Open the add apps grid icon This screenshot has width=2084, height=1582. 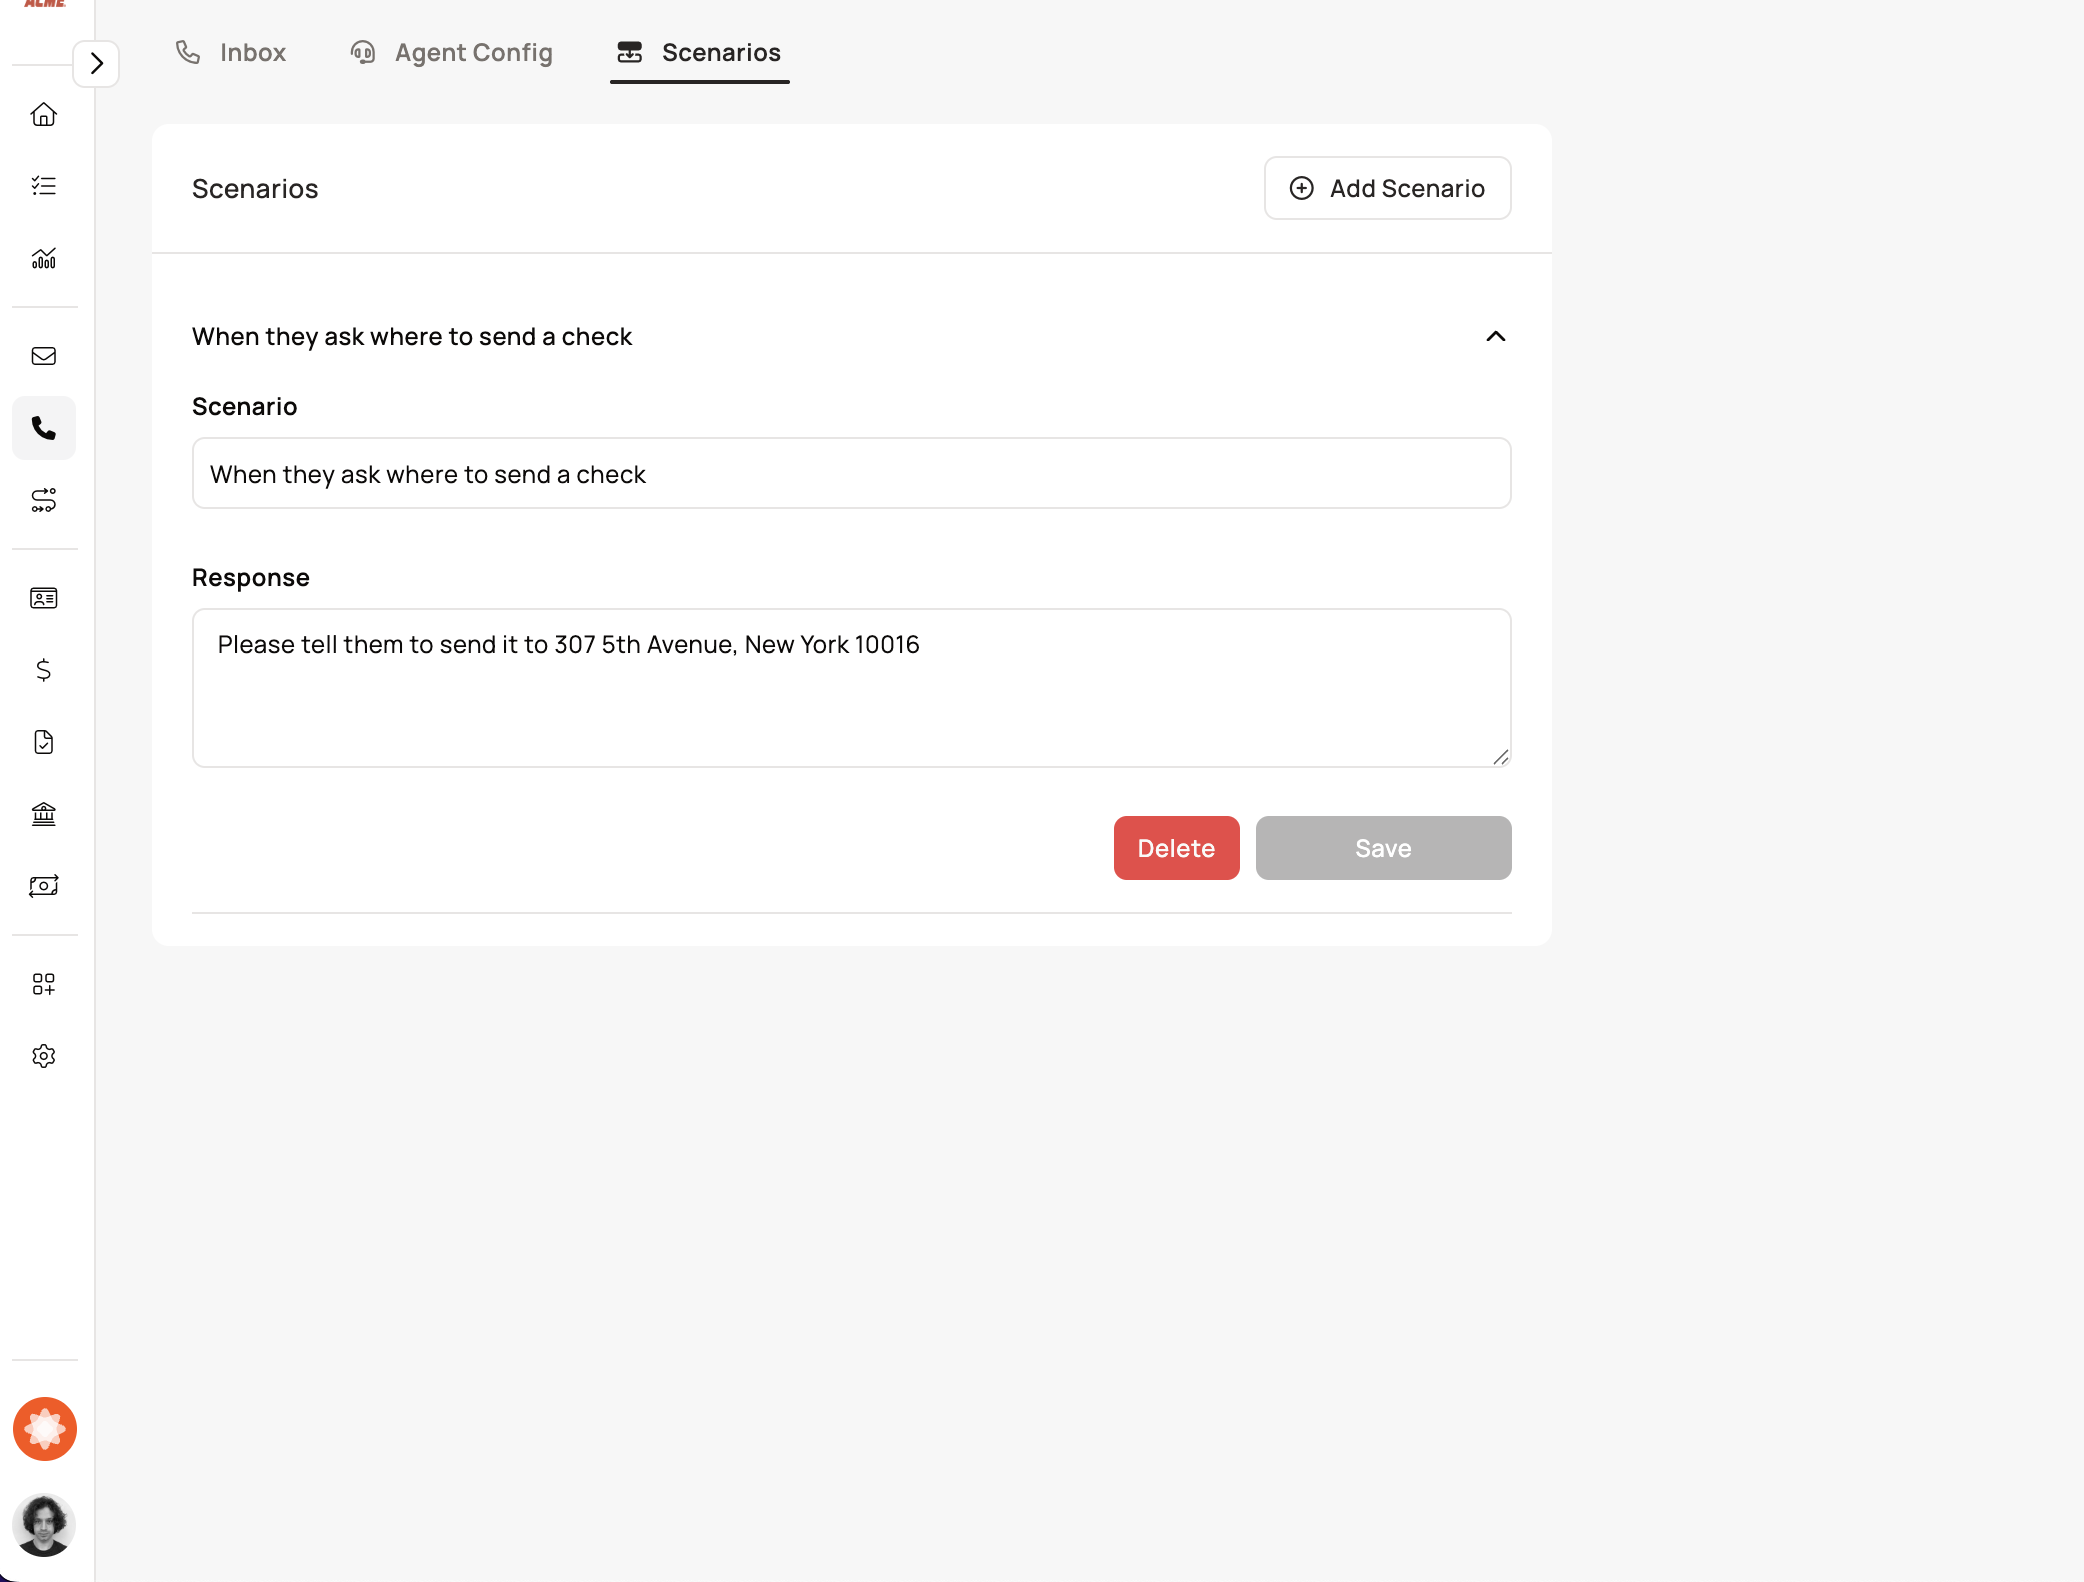pyautogui.click(x=44, y=984)
